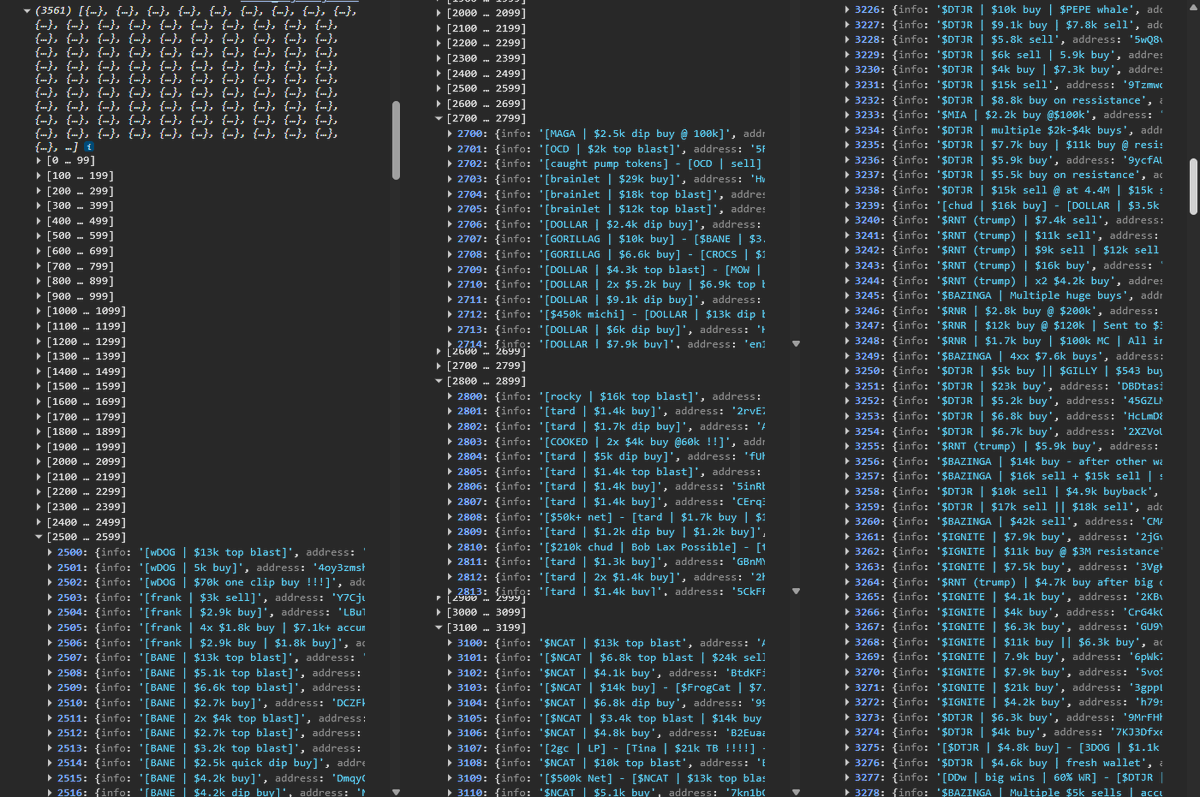Image resolution: width=1200 pixels, height=797 pixels.
Task: Expand entry 2700 MAGA $2.5k dip buy
Action: point(450,134)
